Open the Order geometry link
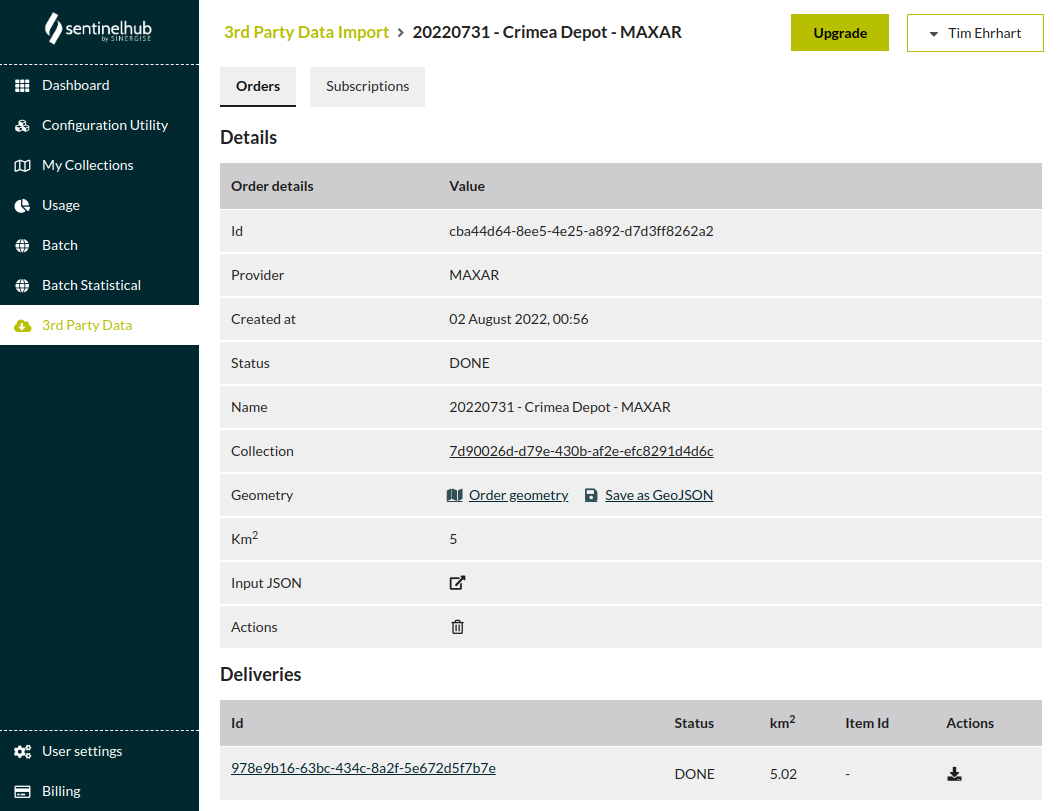1057x811 pixels. [x=518, y=495]
